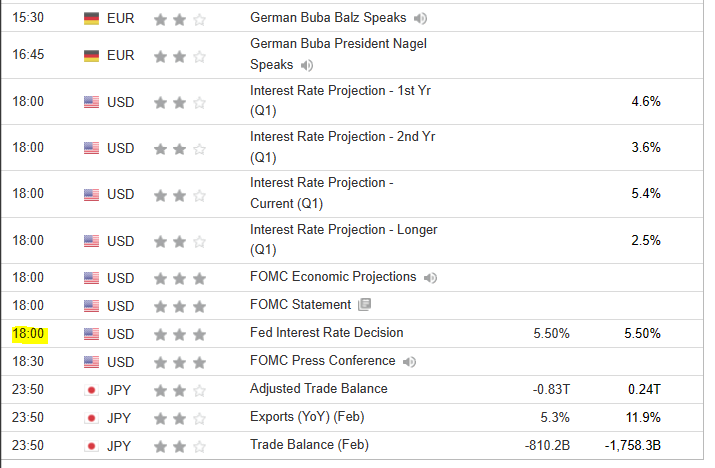The width and height of the screenshot is (715, 468).
Task: Click US flag in Fed Interest Rate Decision row
Action: [x=92, y=333]
